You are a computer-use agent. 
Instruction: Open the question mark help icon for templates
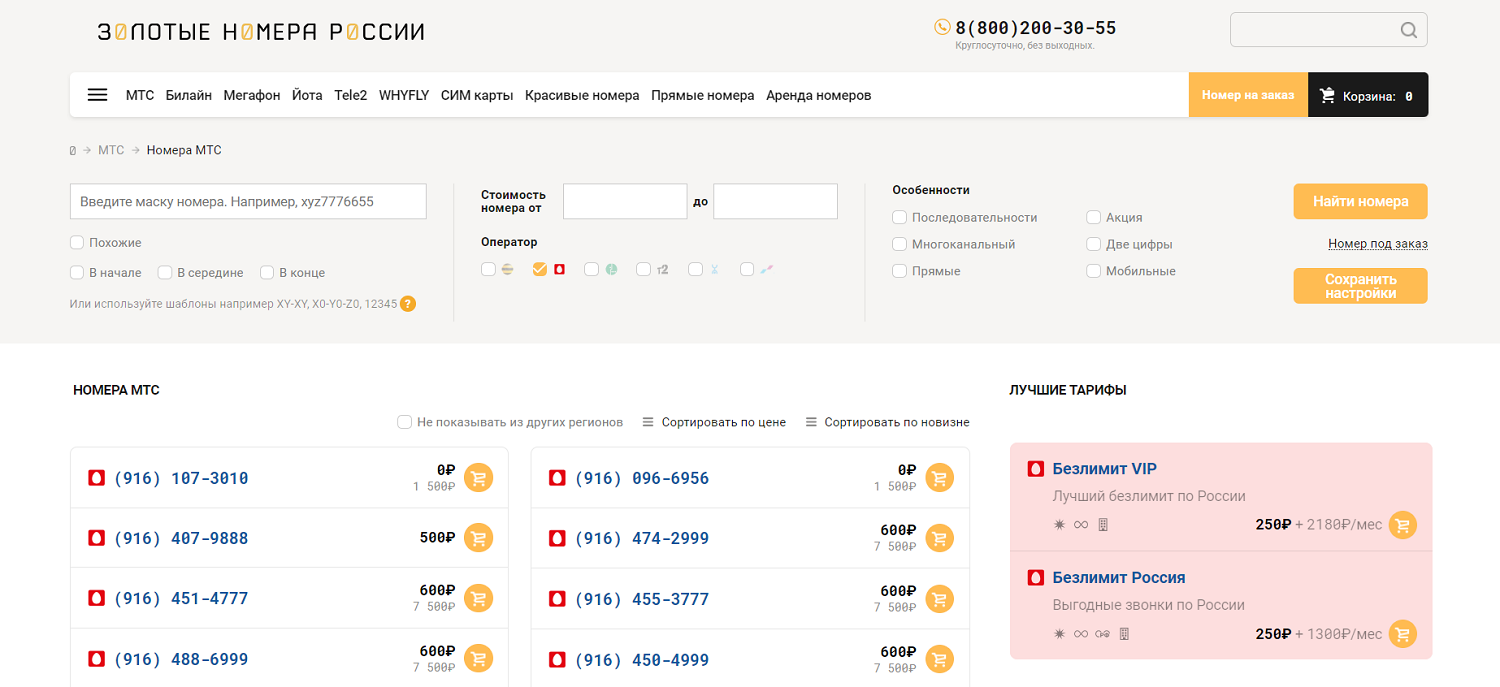408,304
